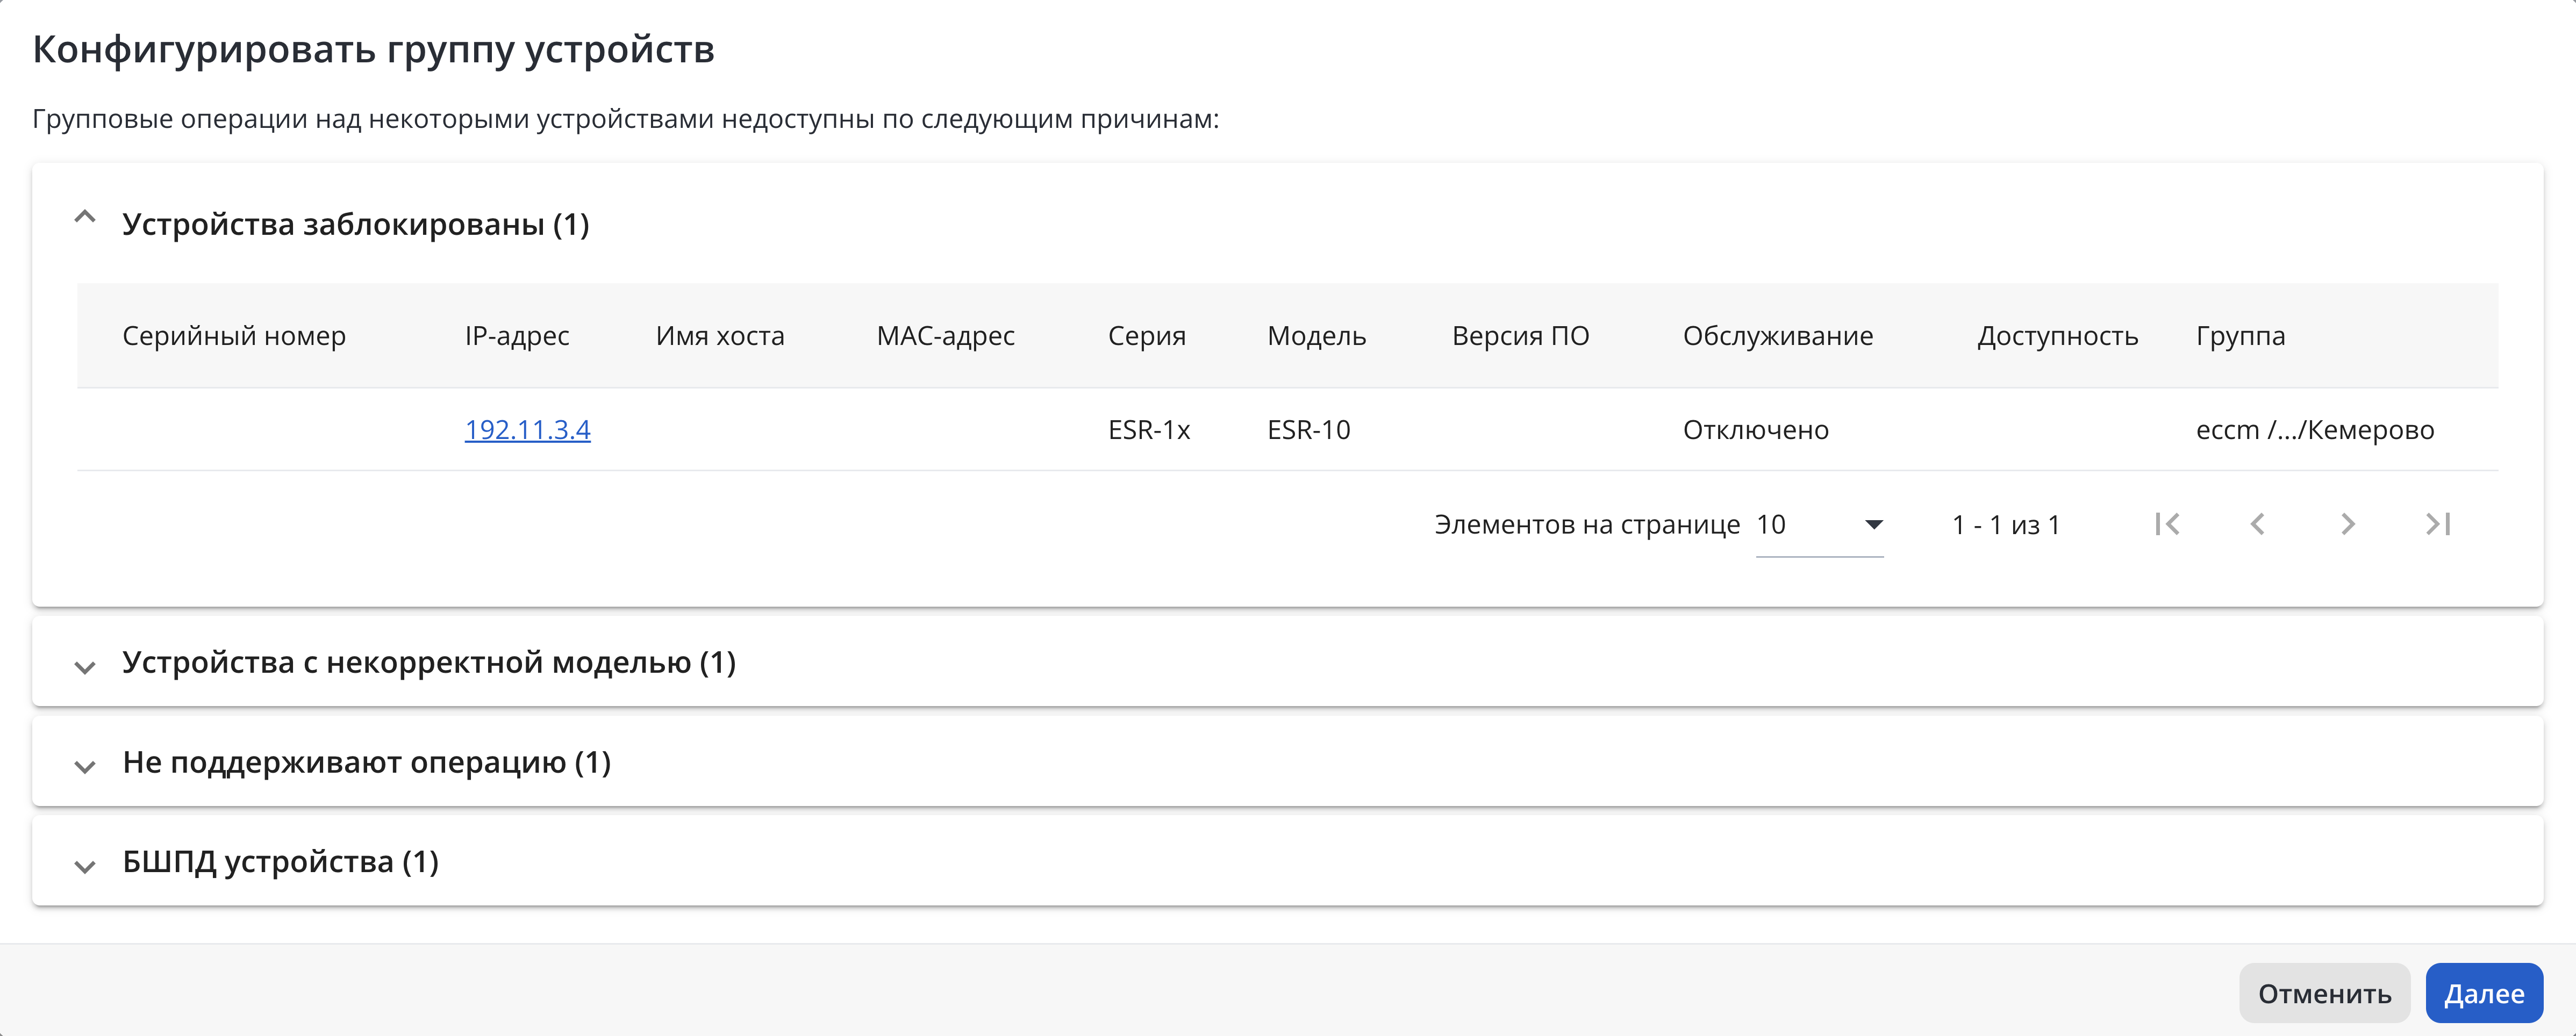Image resolution: width=2576 pixels, height=1036 pixels.
Task: Open the 192.11.3.4 IP address link
Action: [527, 430]
